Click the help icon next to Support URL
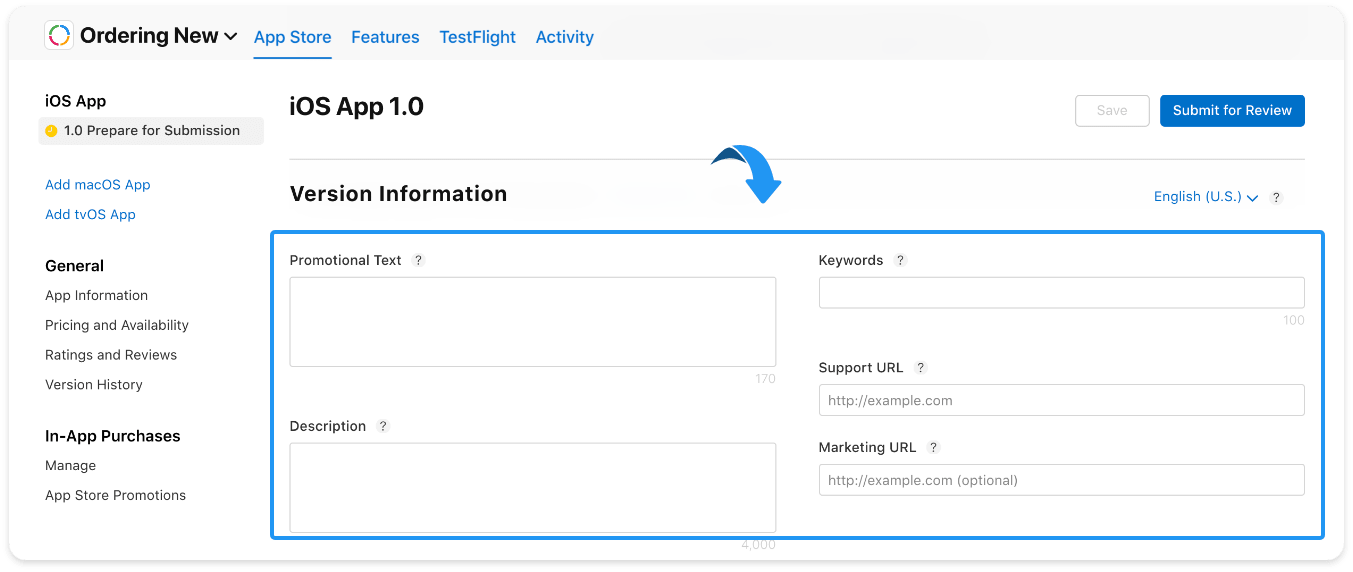Screen dimensions: 1353x572 click(921, 368)
